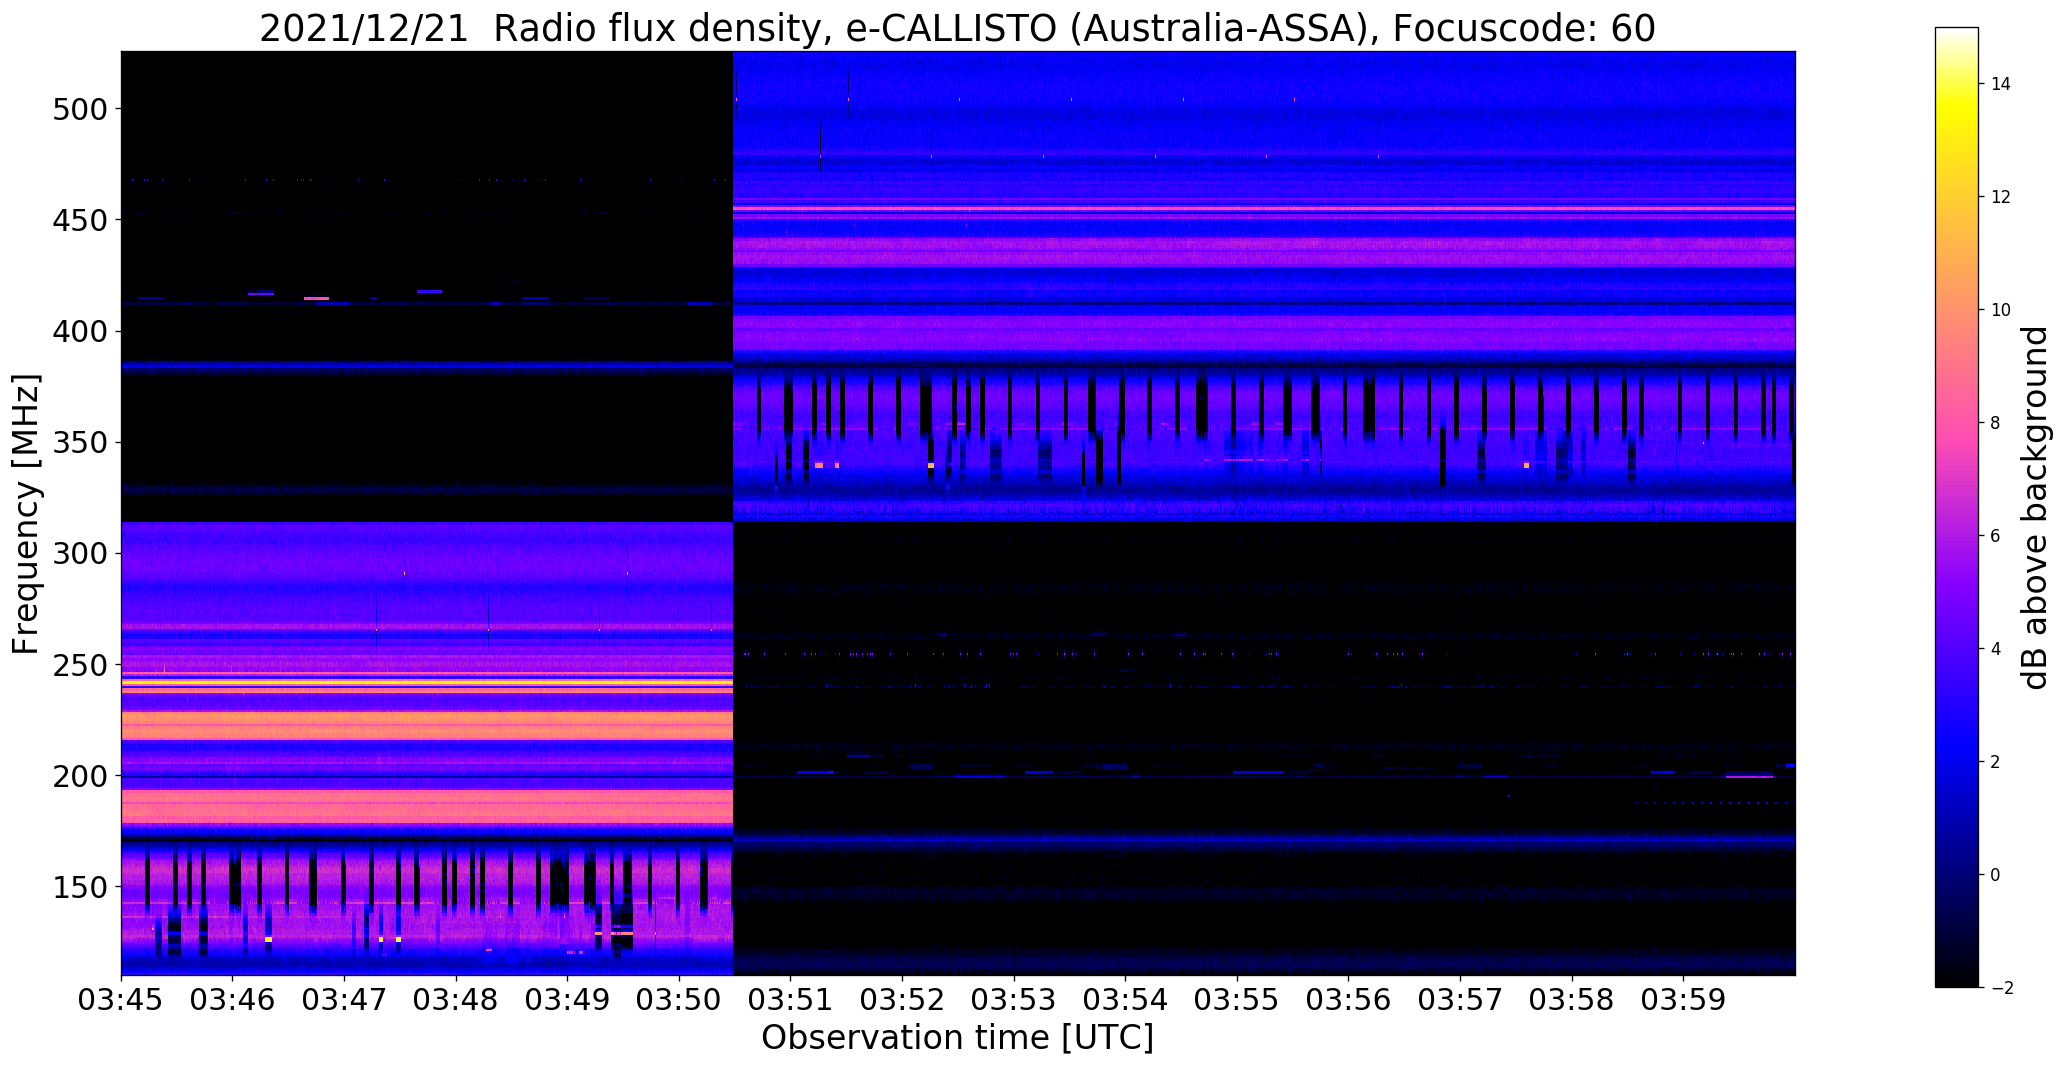The width and height of the screenshot is (2066, 1067).
Task: Click the 03:57 time tick label
Action: [x=1460, y=1000]
